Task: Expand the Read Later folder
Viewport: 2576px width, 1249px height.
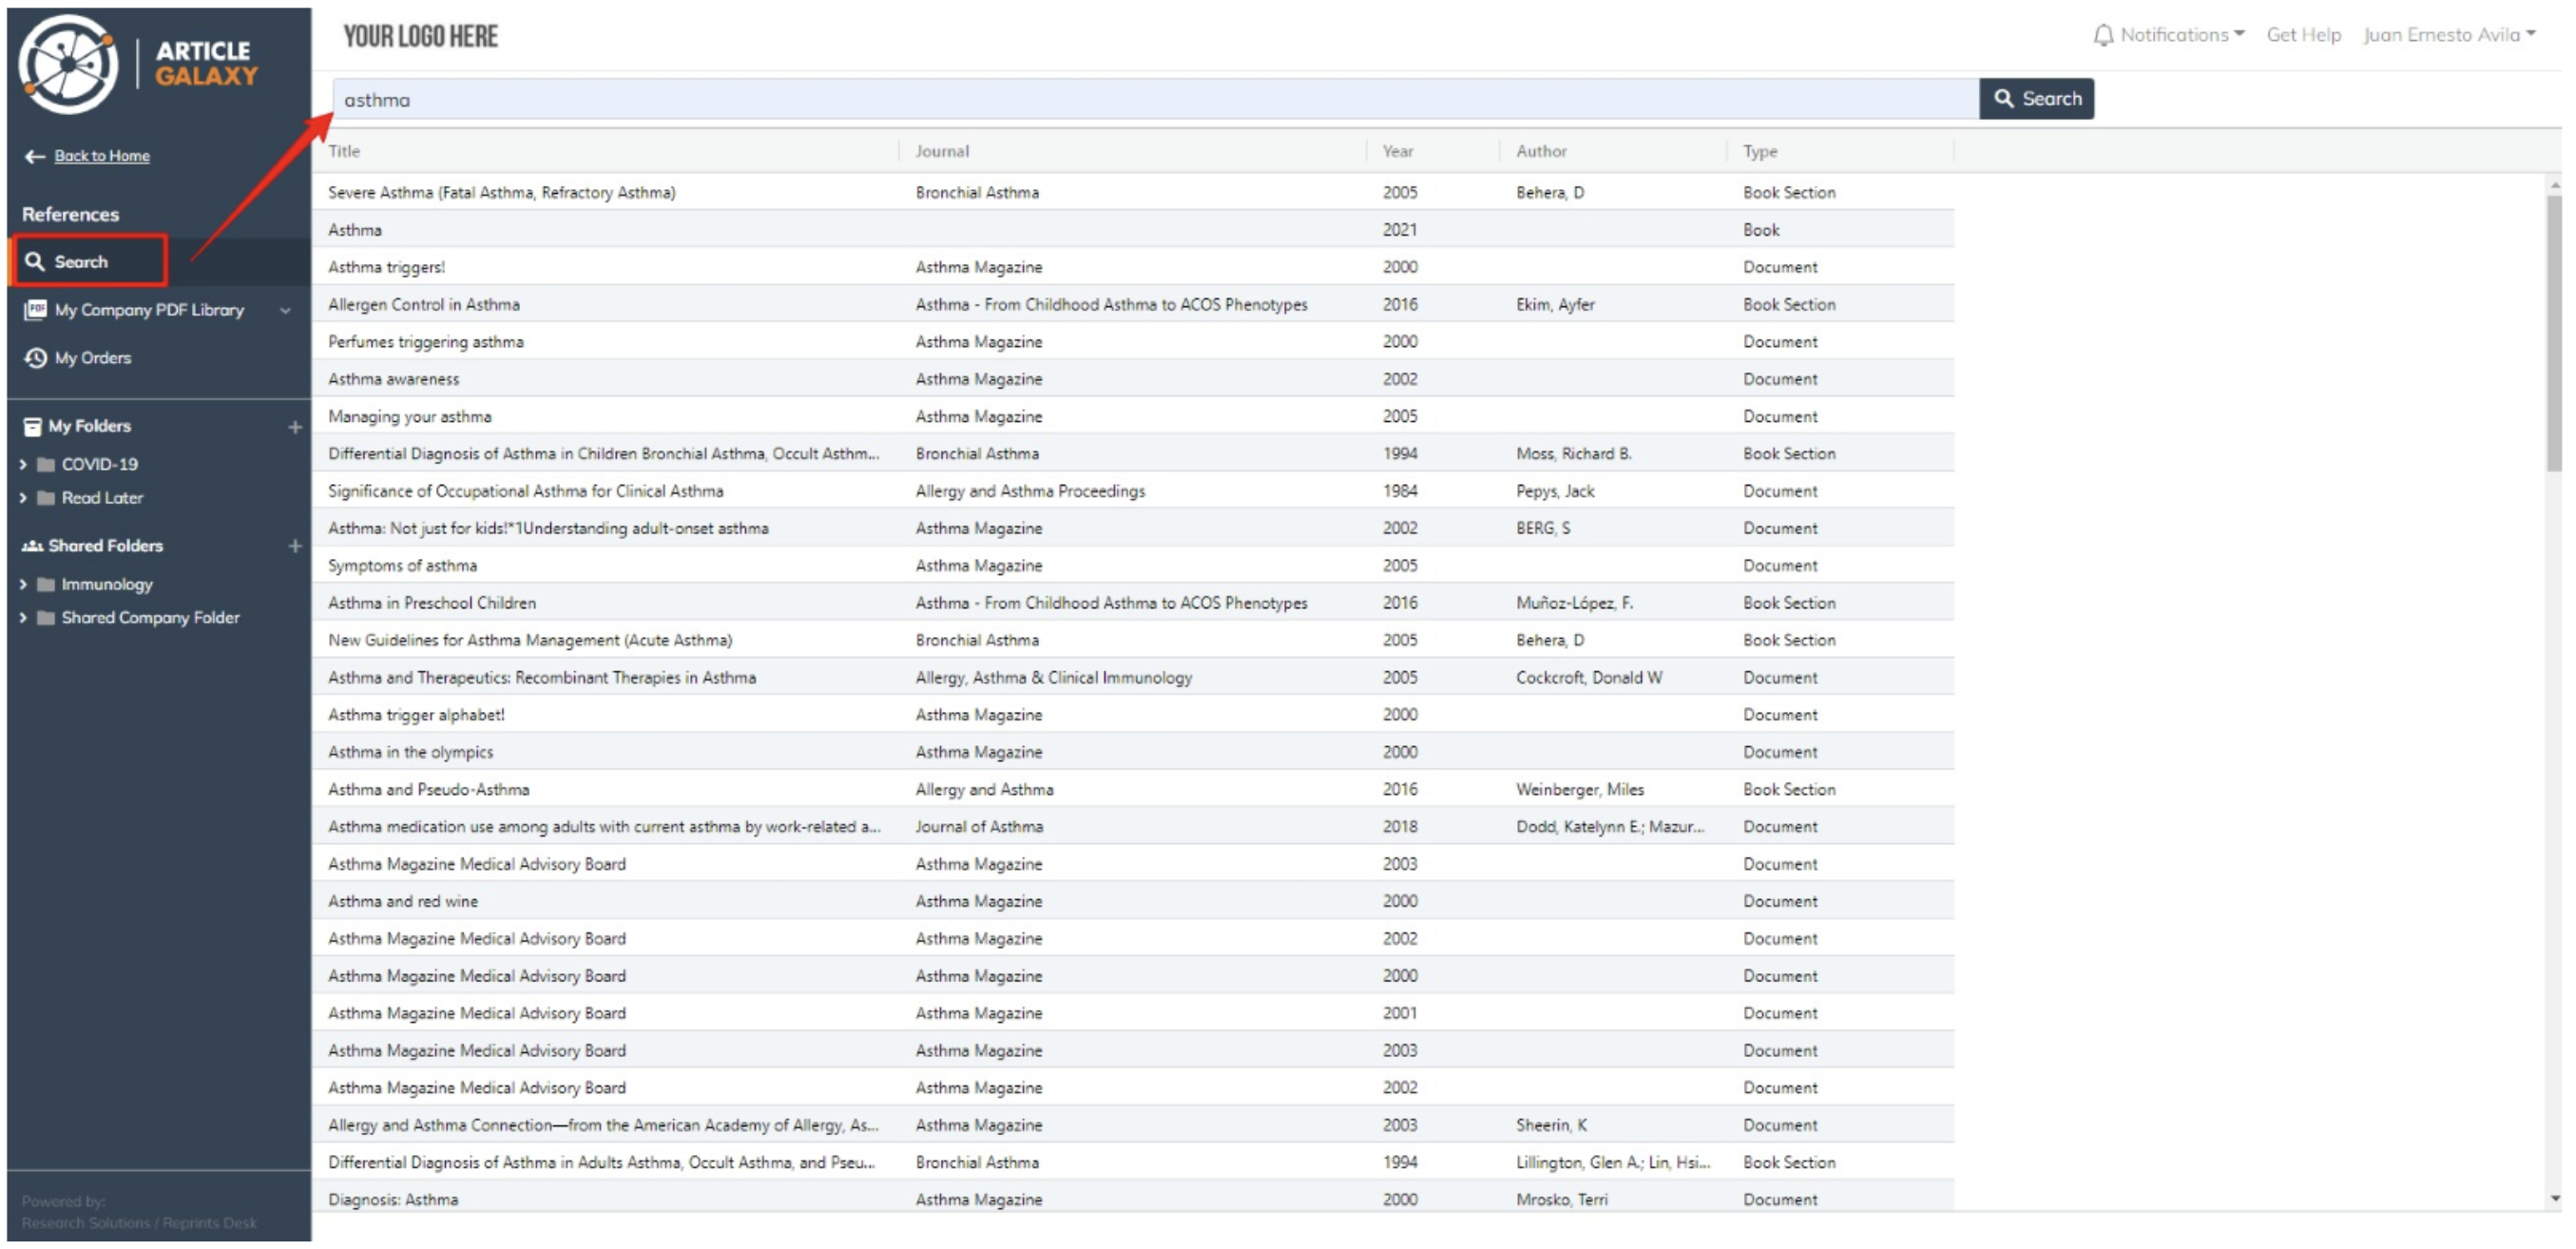Action: tap(24, 497)
